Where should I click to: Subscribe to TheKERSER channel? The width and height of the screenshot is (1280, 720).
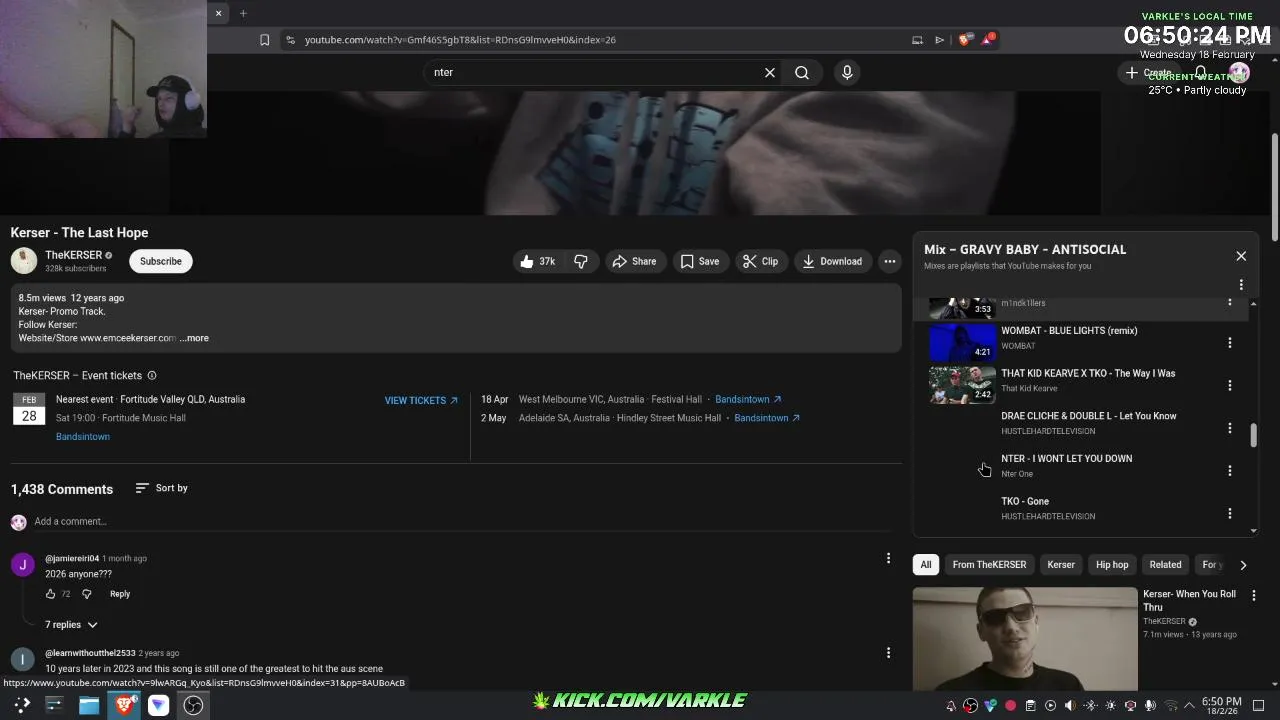tap(160, 261)
